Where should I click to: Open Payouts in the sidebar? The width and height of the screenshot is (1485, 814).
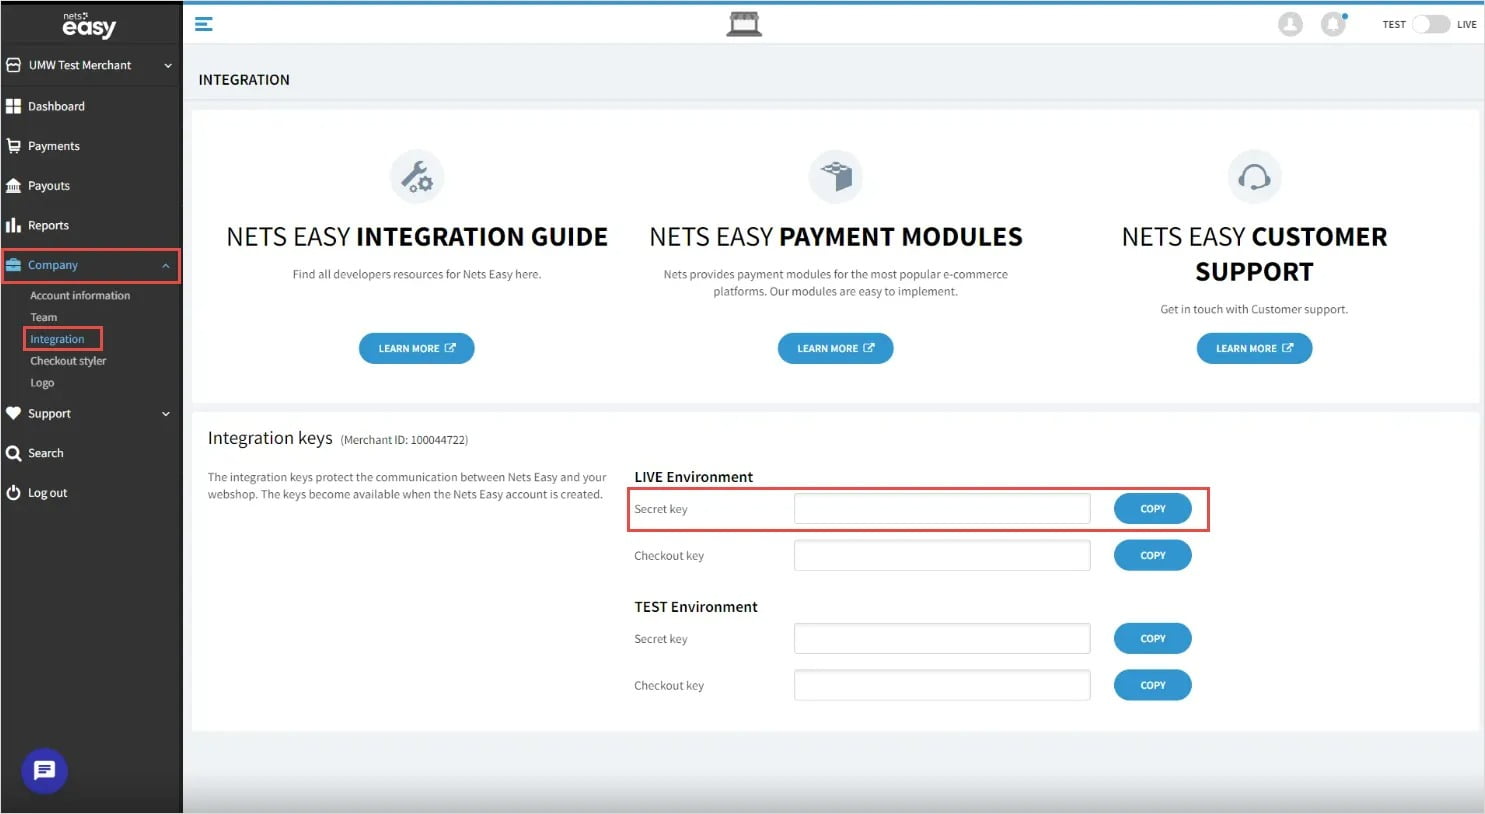pyautogui.click(x=49, y=186)
